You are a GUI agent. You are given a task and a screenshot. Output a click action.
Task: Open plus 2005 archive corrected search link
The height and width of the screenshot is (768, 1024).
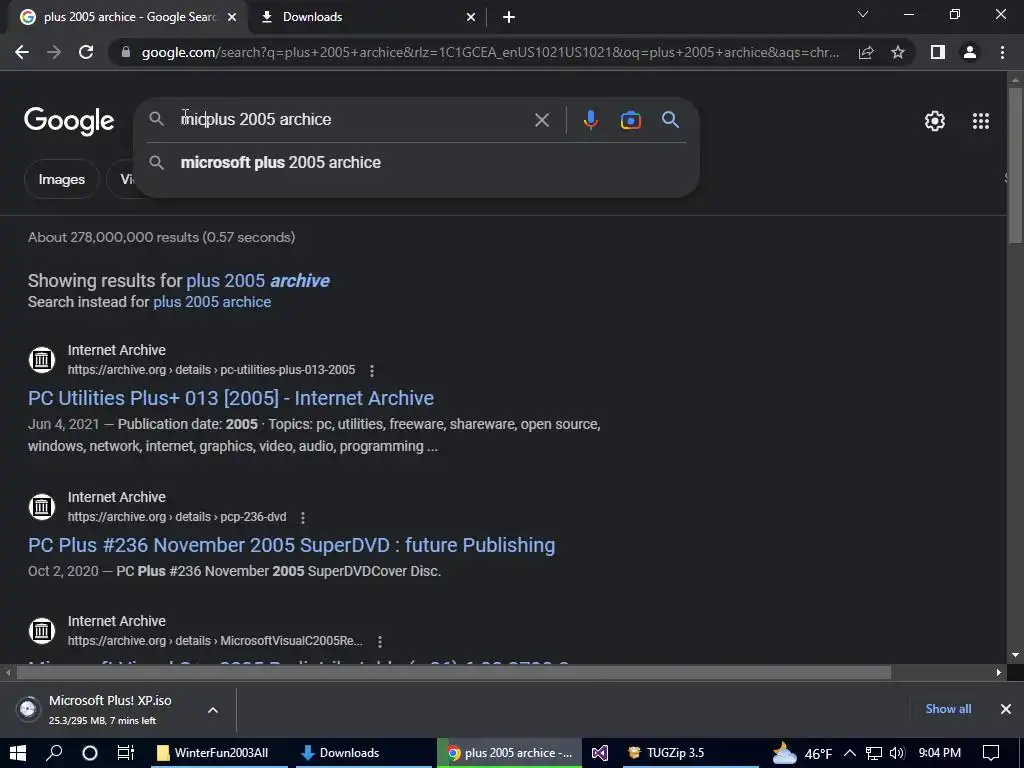point(258,281)
